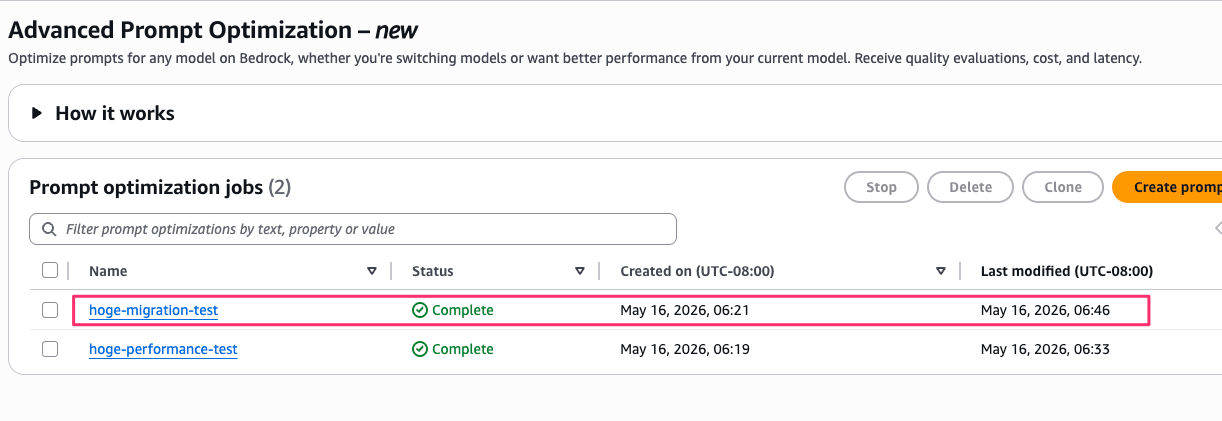
Task: Click the Clone button
Action: 1063,187
